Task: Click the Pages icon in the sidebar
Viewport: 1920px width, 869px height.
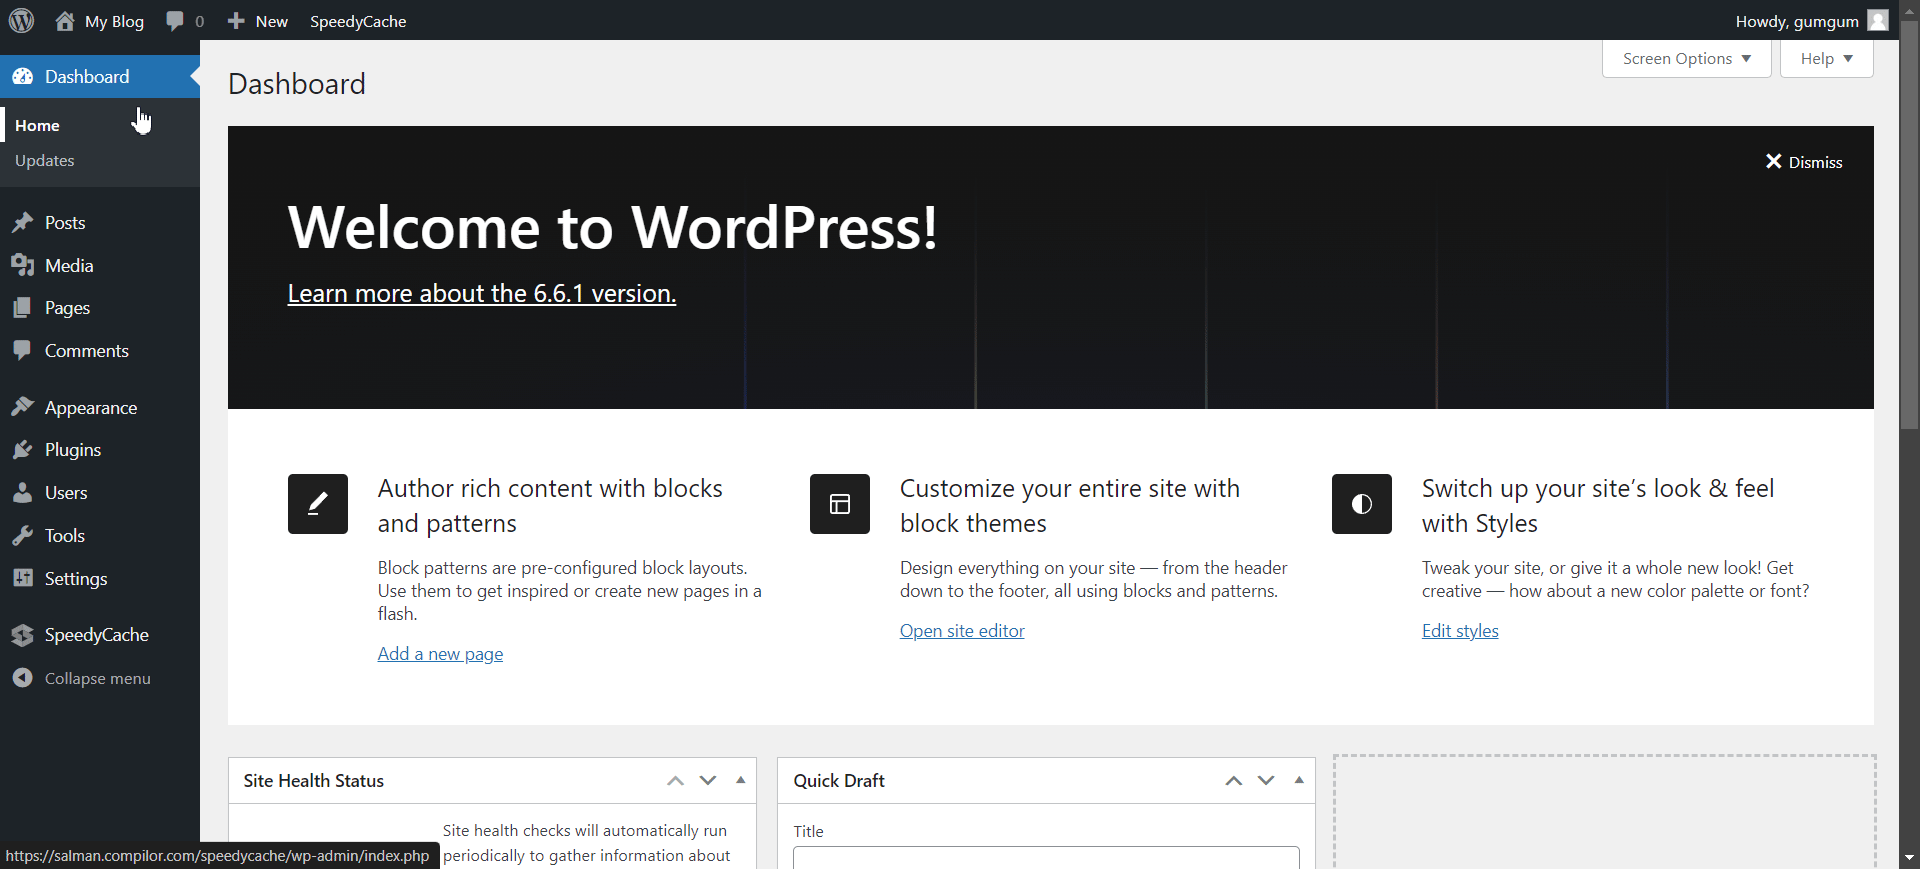Action: (x=23, y=308)
